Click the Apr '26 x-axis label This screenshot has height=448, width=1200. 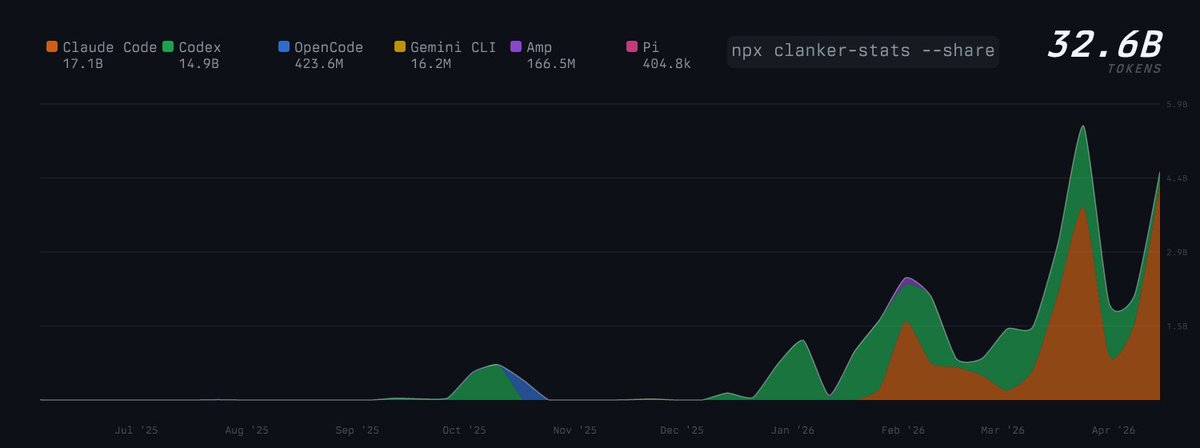[1112, 431]
